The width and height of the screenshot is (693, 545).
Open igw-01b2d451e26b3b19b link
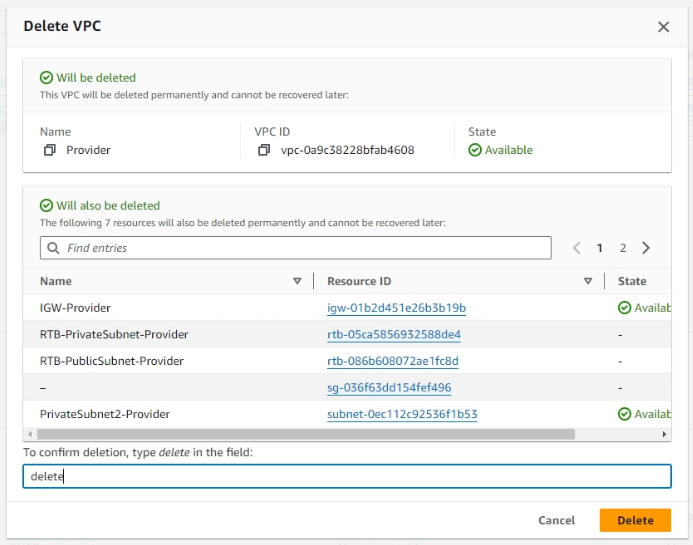pyautogui.click(x=396, y=307)
